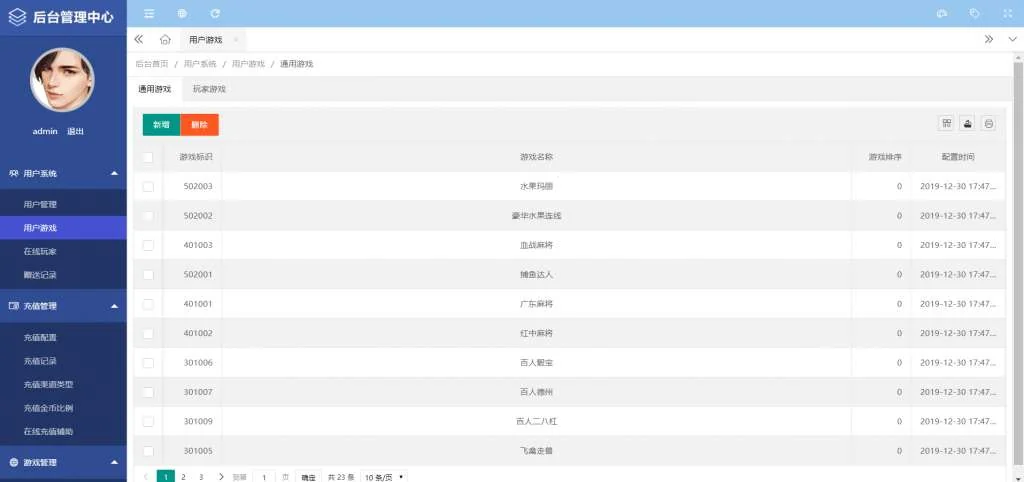Click the refresh icon in top bar
The width and height of the screenshot is (1024, 482).
pyautogui.click(x=215, y=13)
